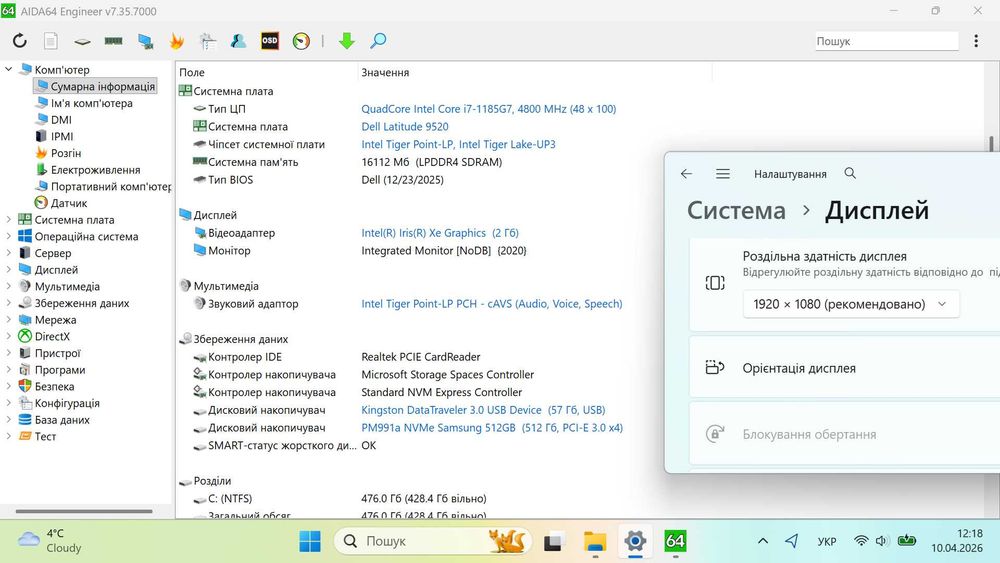Go back in the Settings window
Viewport: 1000px width, 563px height.
[686, 173]
